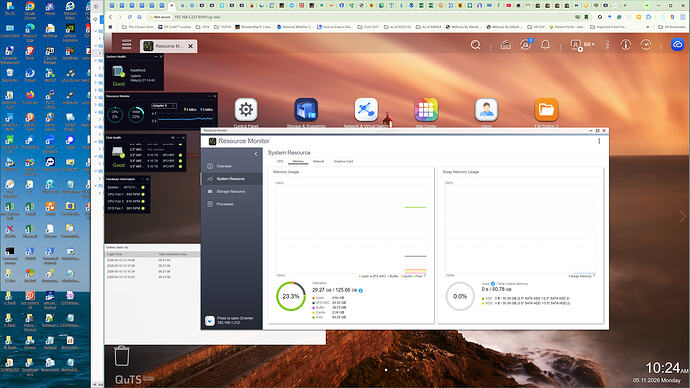
Task: Open the notifications bell icon
Action: pyautogui.click(x=545, y=45)
